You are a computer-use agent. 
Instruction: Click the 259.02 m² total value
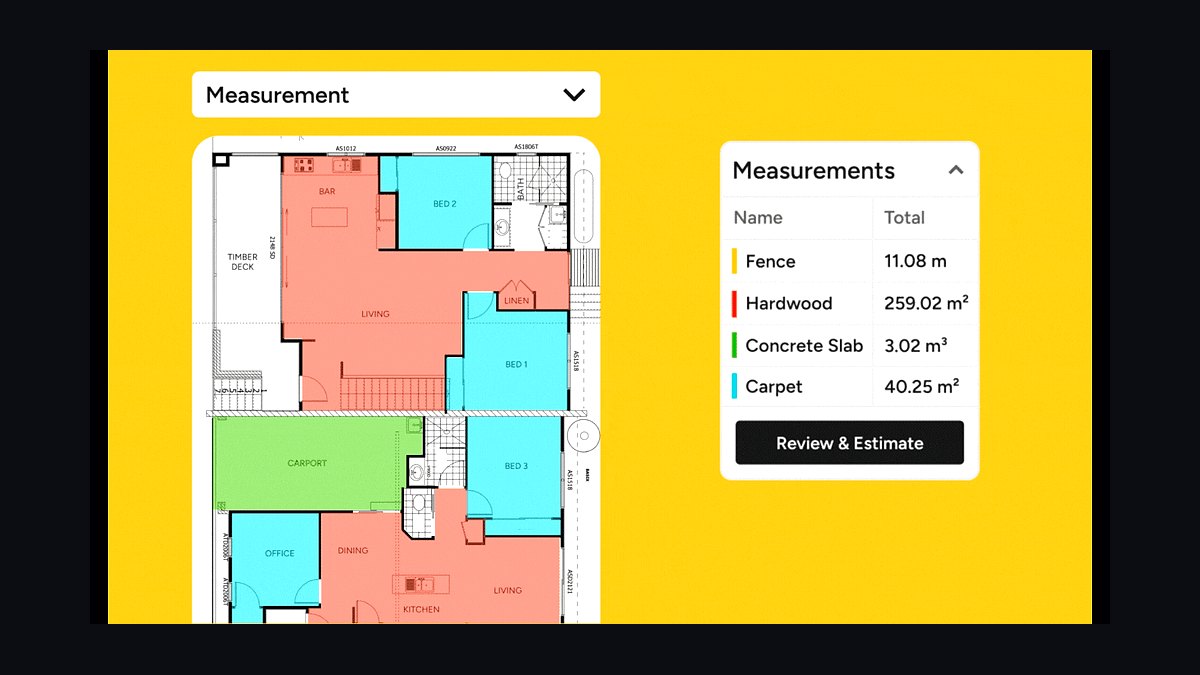[x=926, y=303]
